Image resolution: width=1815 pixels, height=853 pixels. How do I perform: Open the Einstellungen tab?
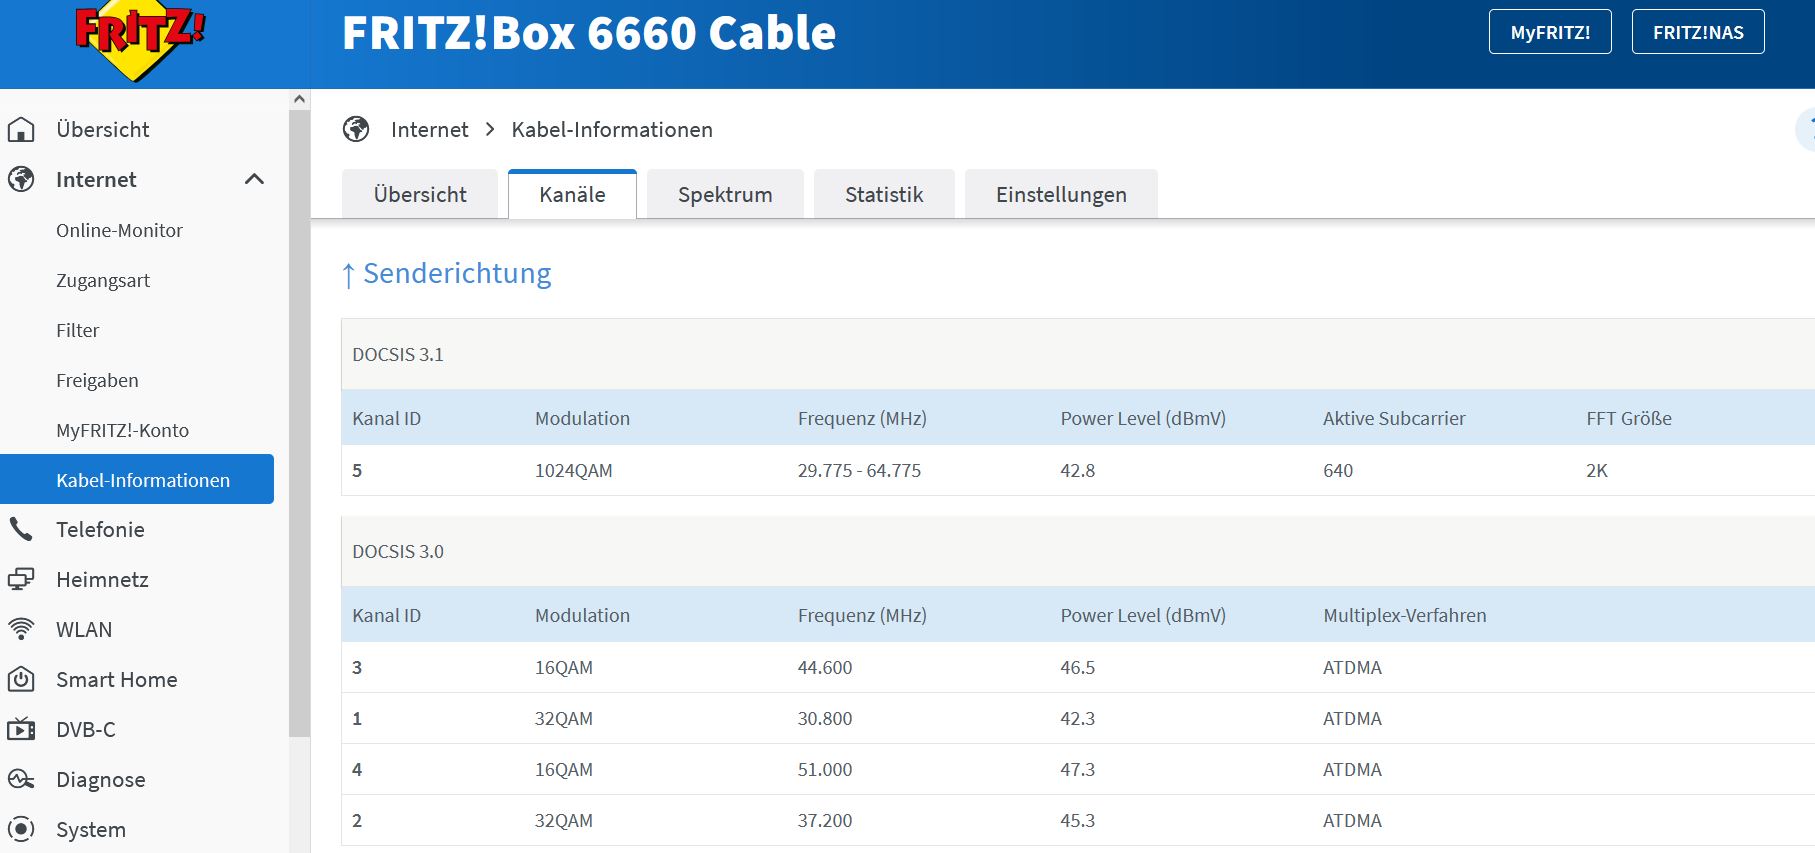(1061, 195)
